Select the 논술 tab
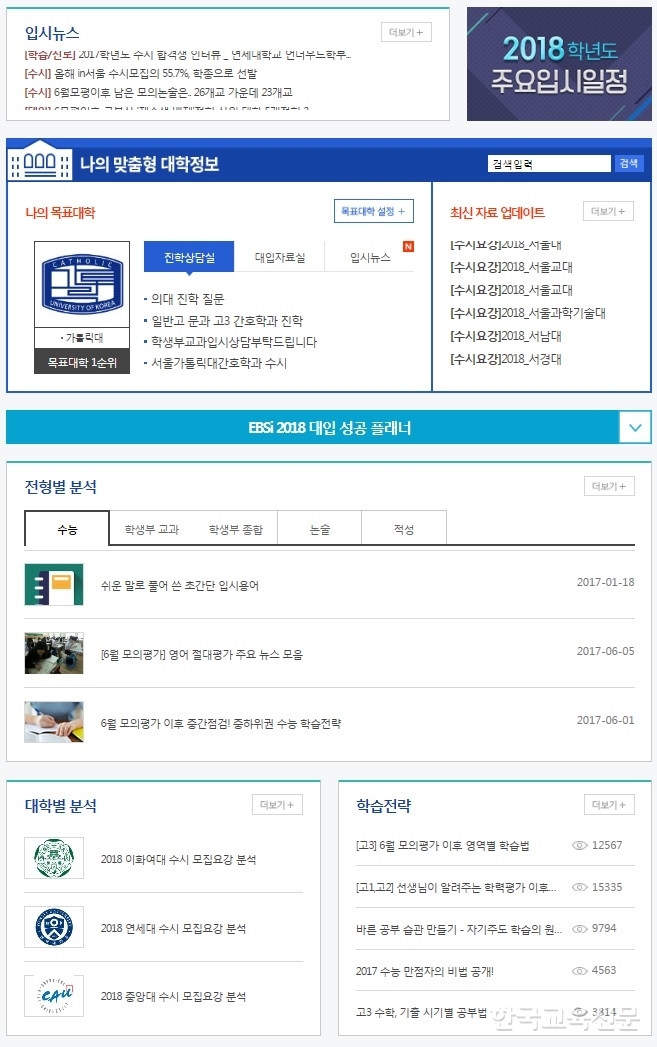Screen dimensions: 657x1047 tap(320, 530)
